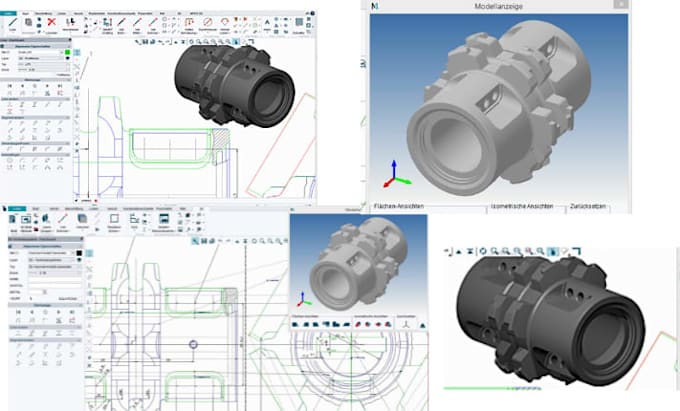Screen dimensions: 680x411
Task: Open the line width dropdown, top-left properties panel
Action: click(x=43, y=69)
